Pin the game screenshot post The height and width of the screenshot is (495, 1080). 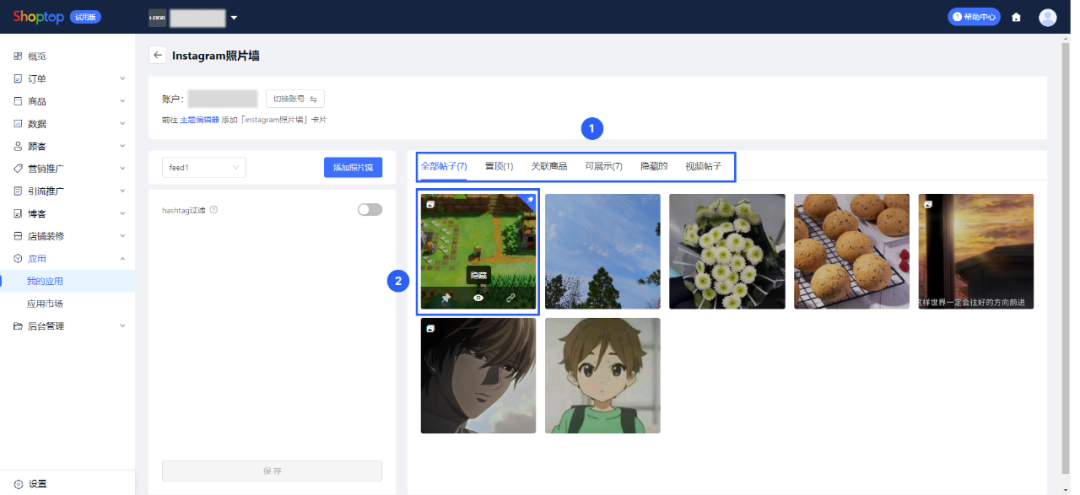tap(446, 298)
